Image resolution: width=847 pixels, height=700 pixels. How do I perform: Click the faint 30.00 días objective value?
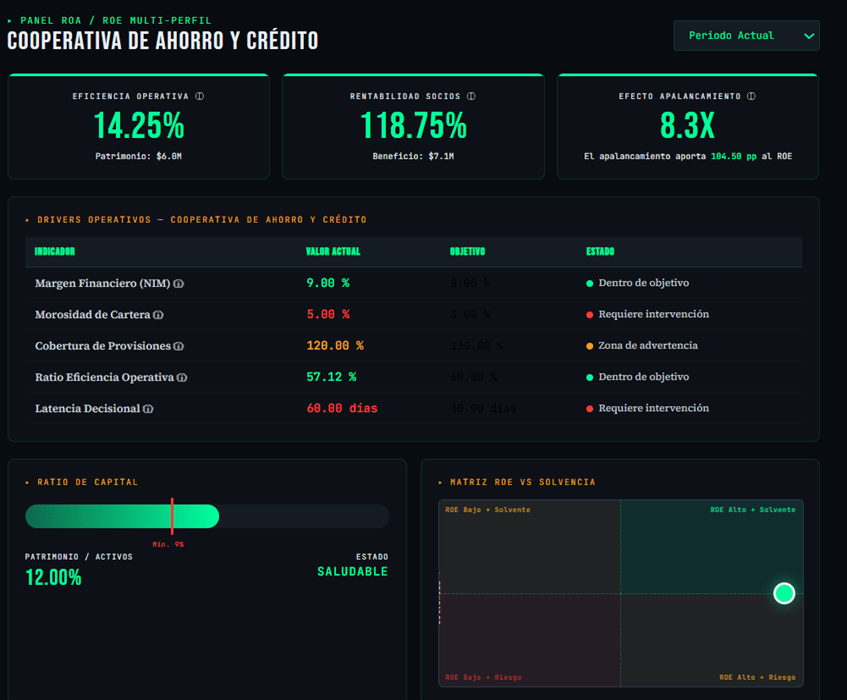483,408
